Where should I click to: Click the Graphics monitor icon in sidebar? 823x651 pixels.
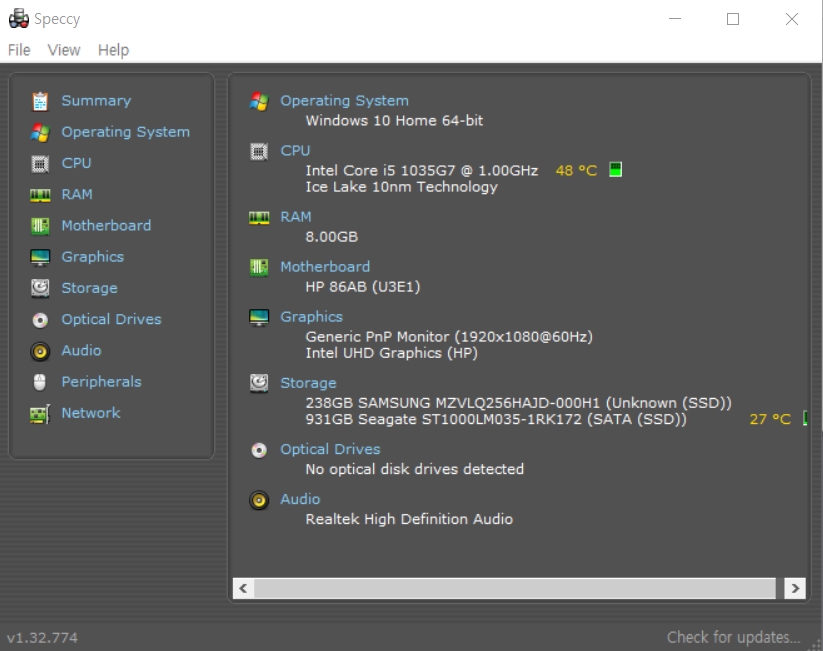[x=40, y=257]
